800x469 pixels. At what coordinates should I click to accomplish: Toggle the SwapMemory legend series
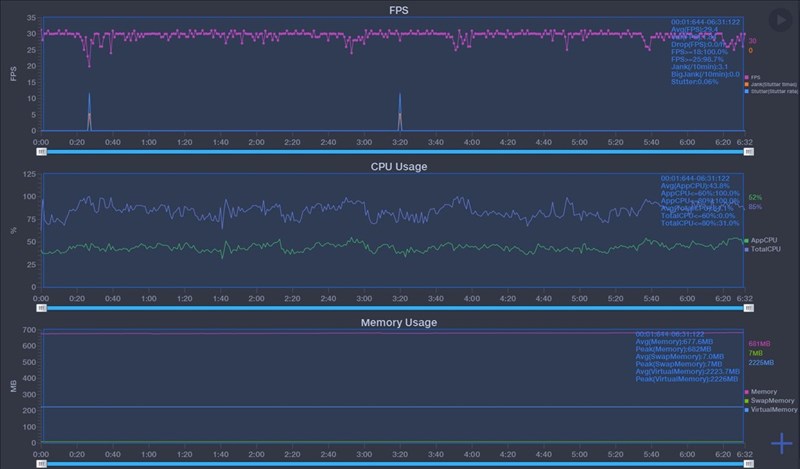point(769,401)
